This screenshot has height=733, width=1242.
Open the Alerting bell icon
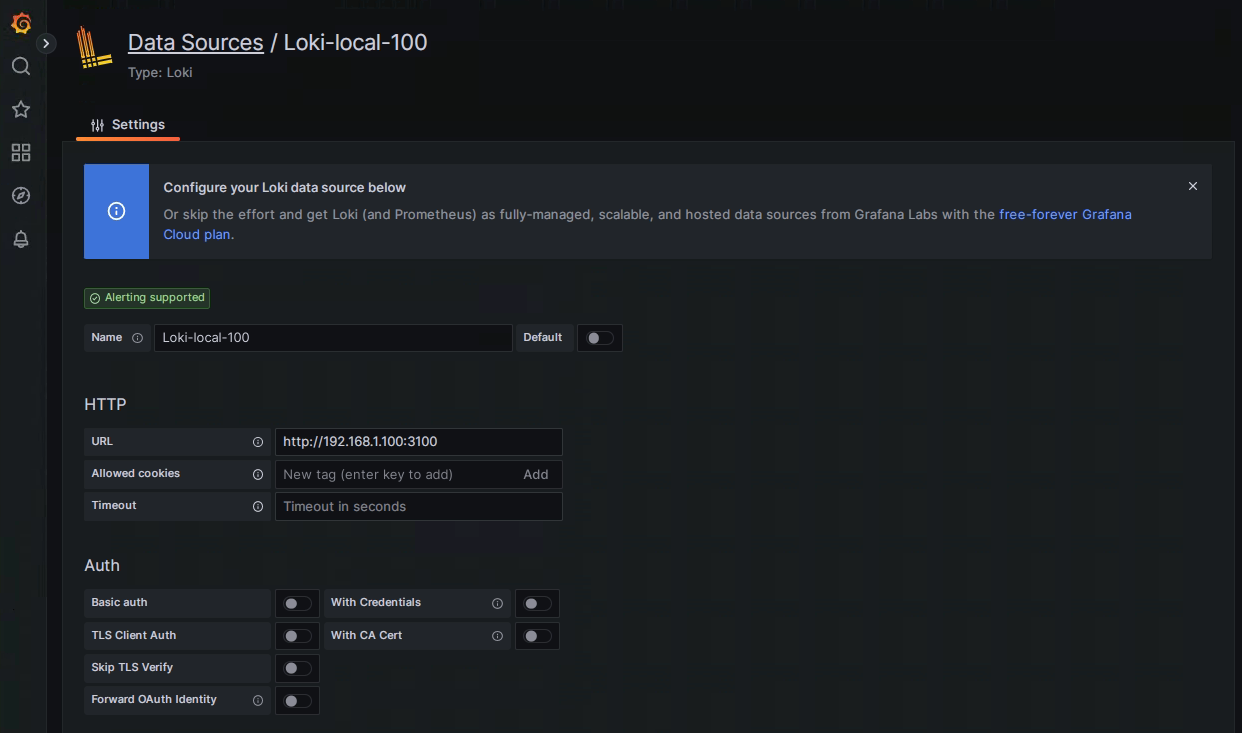click(21, 239)
